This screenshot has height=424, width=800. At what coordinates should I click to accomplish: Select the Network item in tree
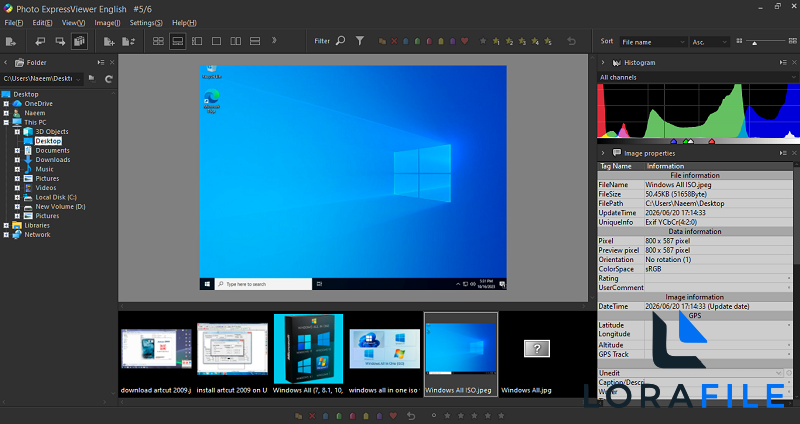[x=37, y=235]
